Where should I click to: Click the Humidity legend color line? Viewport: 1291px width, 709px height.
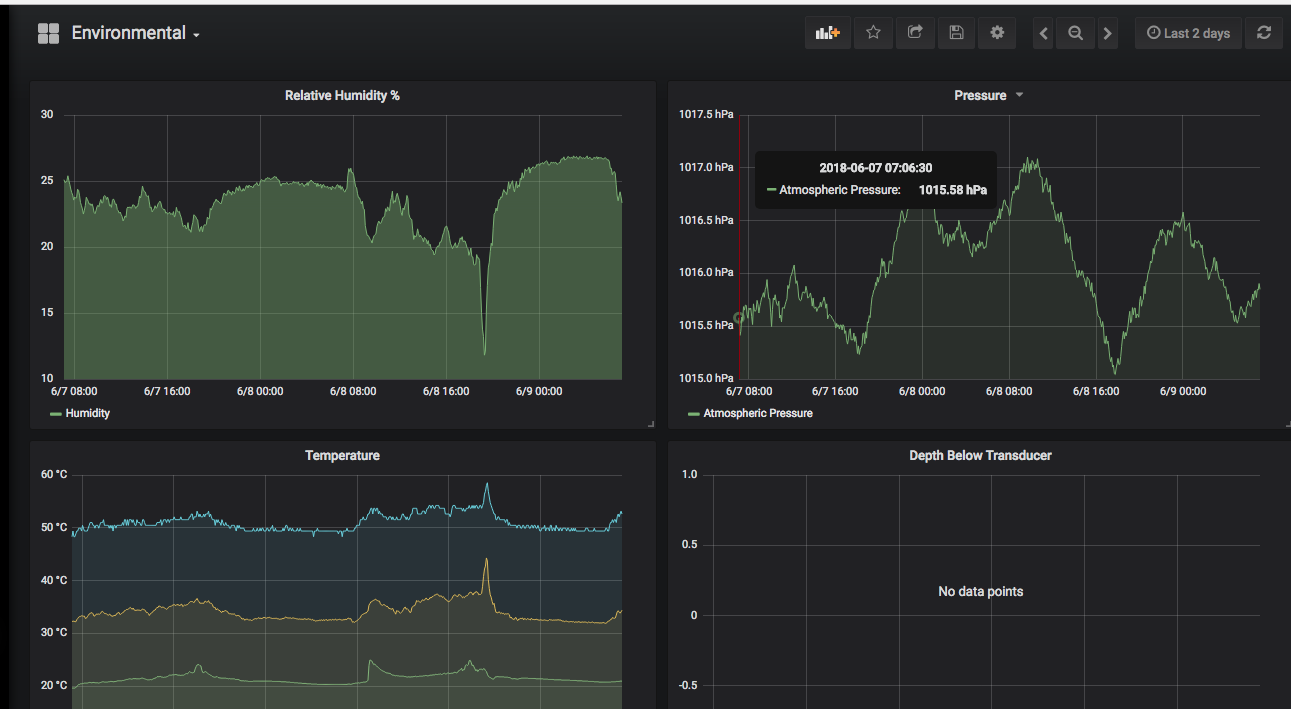click(55, 414)
